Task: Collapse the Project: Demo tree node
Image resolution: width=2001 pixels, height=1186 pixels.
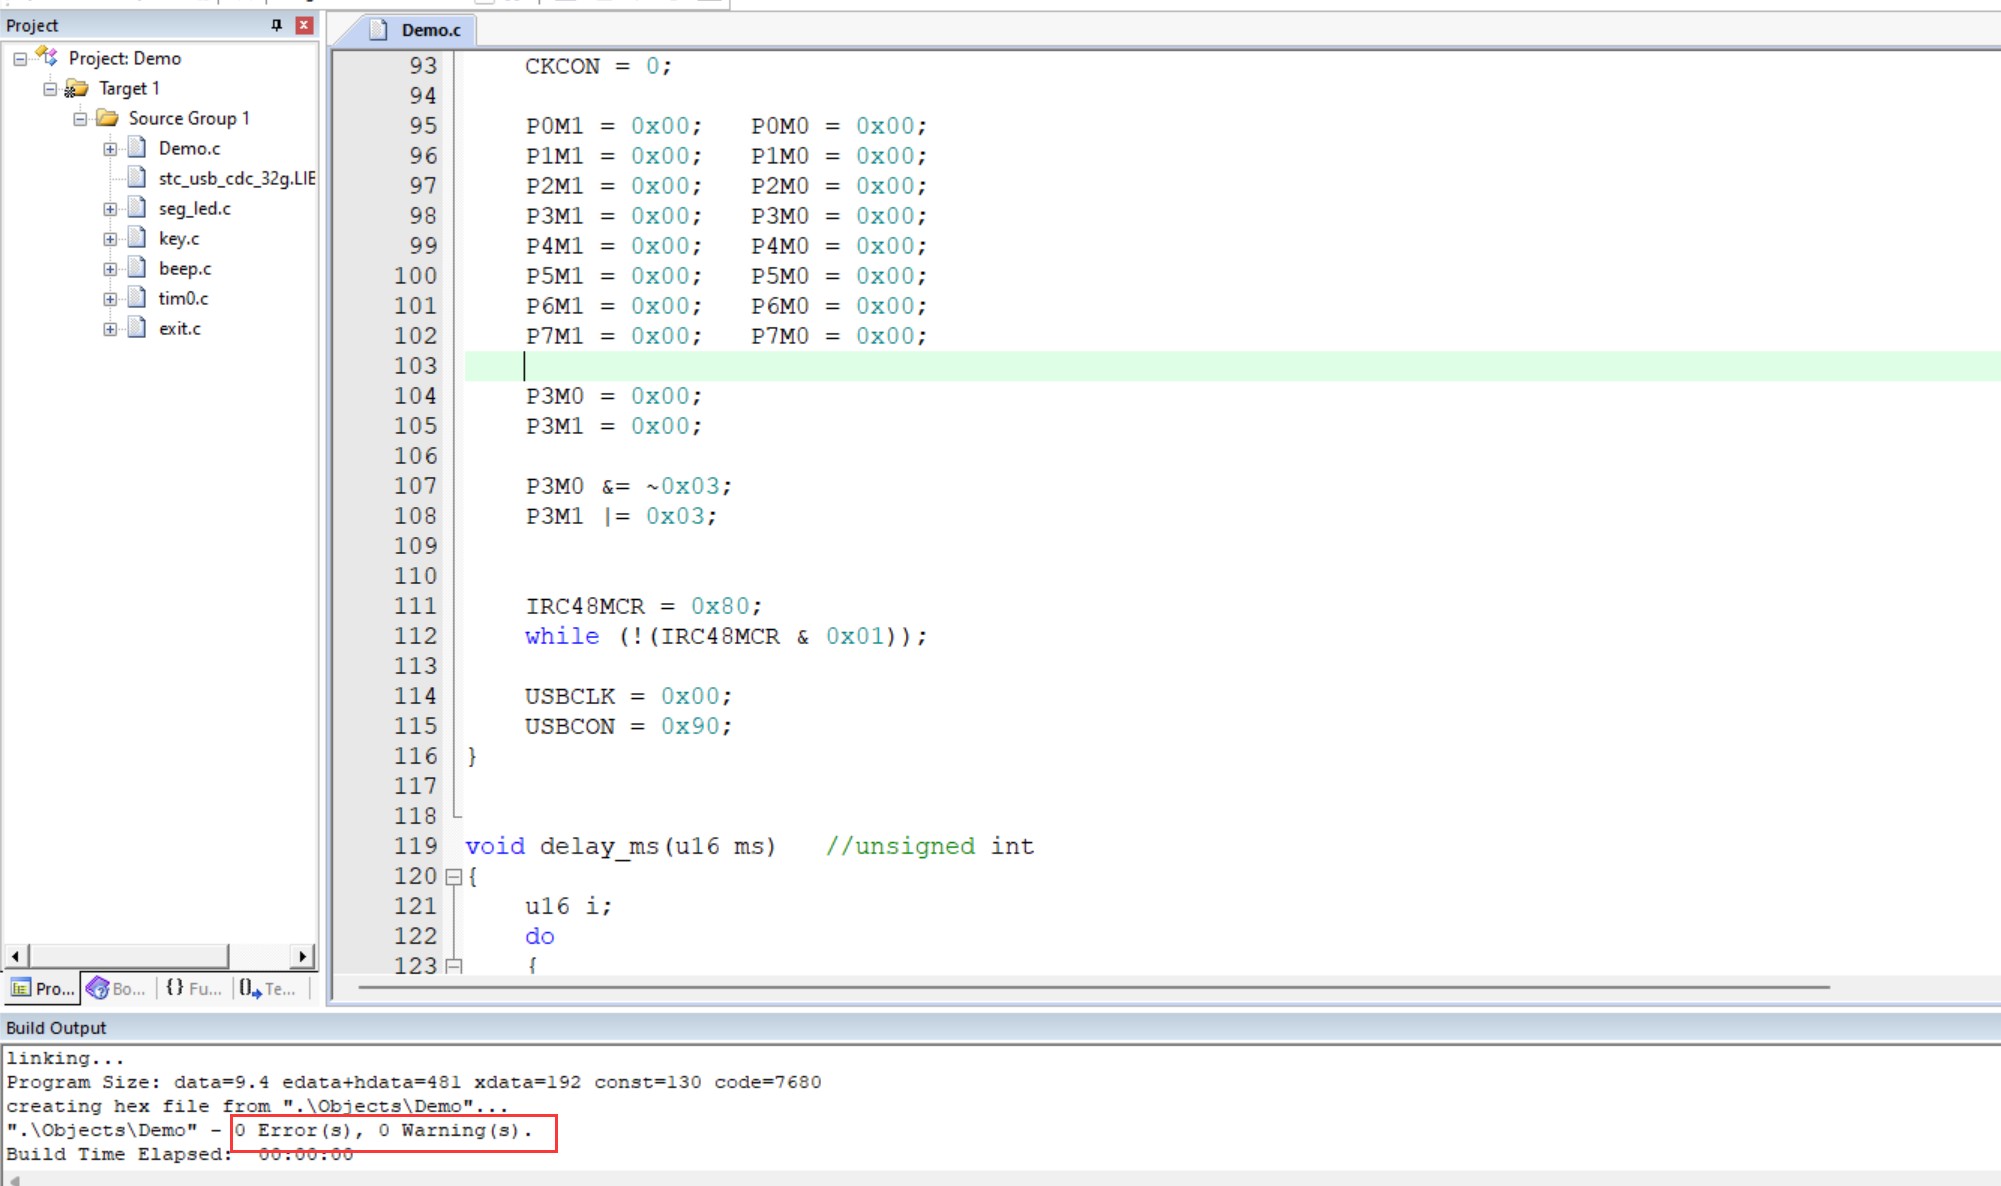Action: pos(20,59)
